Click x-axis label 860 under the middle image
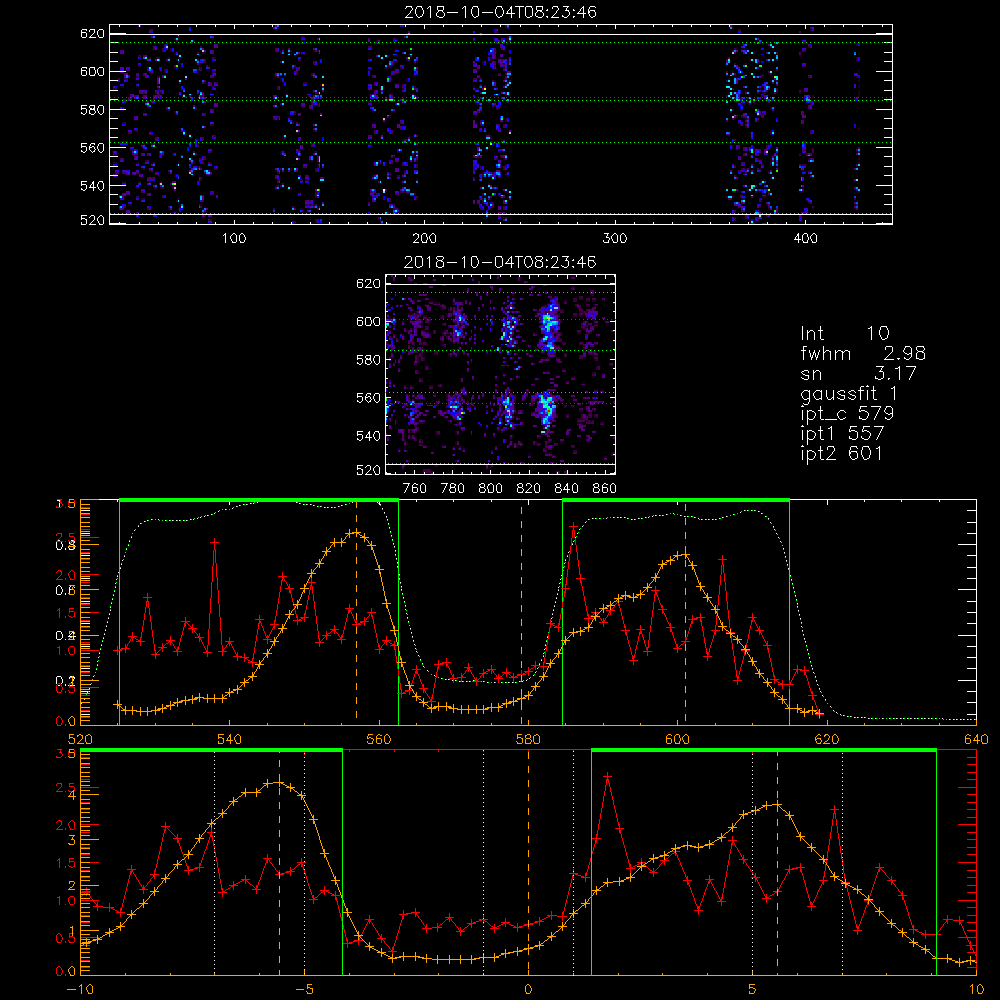The width and height of the screenshot is (1000, 1000). [605, 489]
